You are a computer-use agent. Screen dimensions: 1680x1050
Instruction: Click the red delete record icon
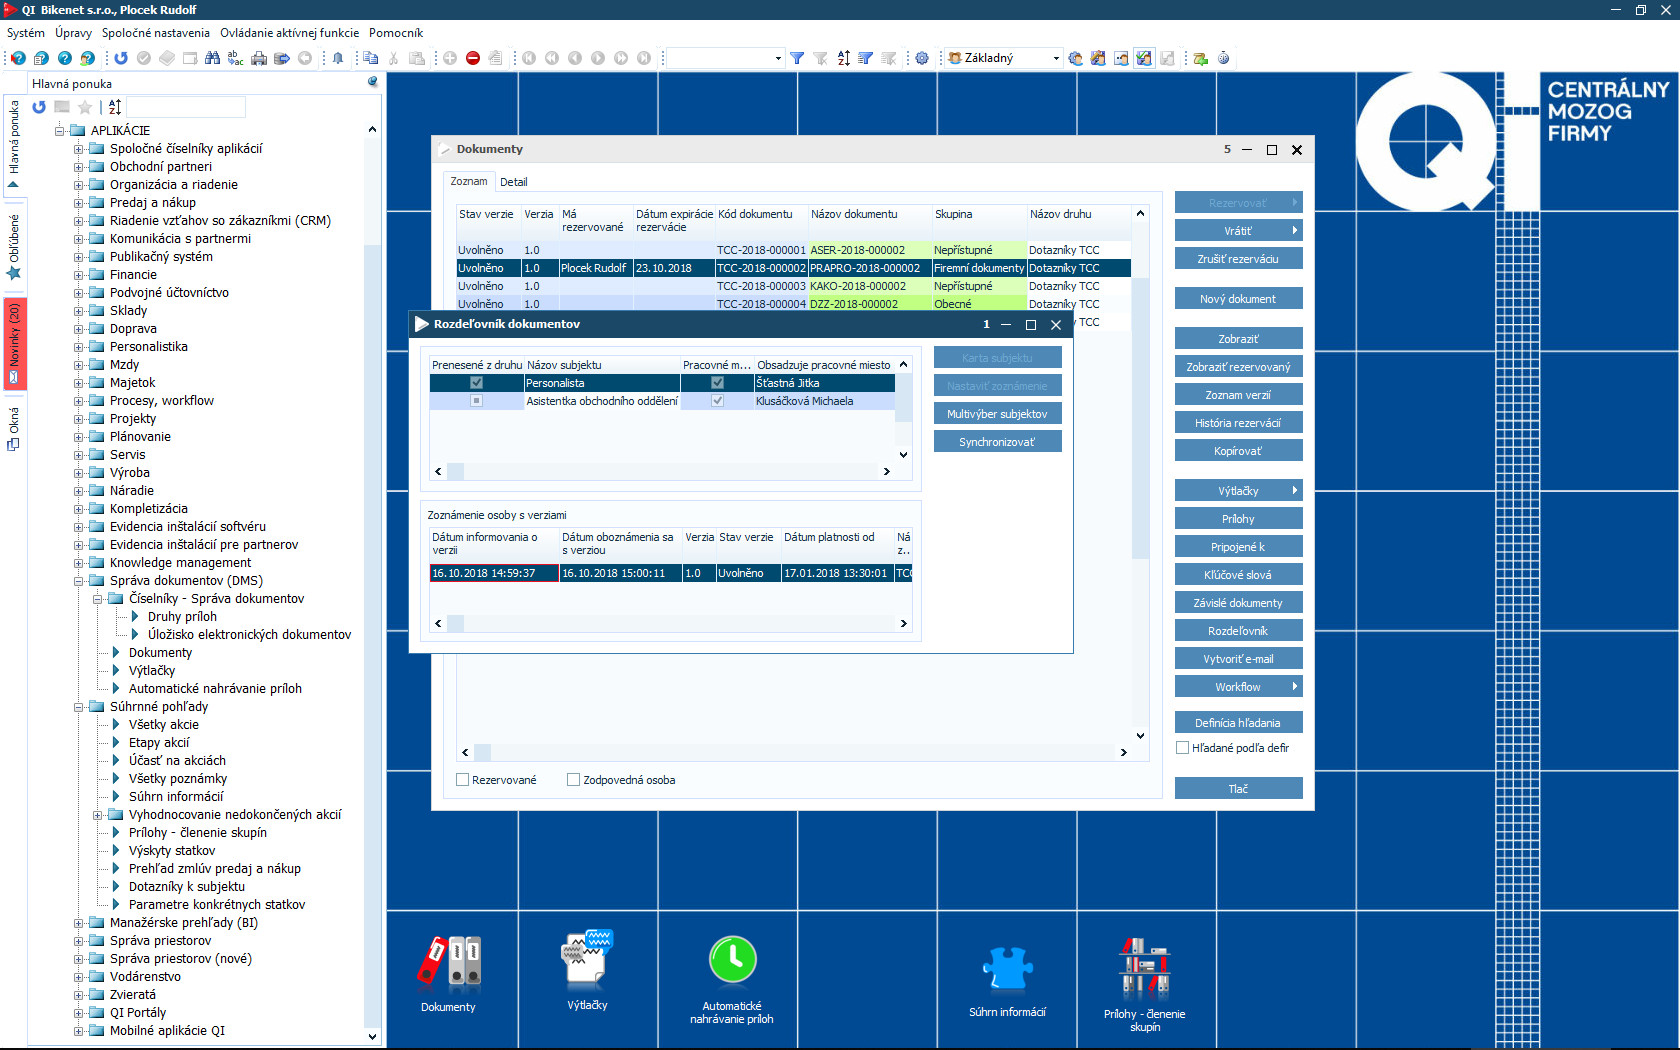click(473, 58)
